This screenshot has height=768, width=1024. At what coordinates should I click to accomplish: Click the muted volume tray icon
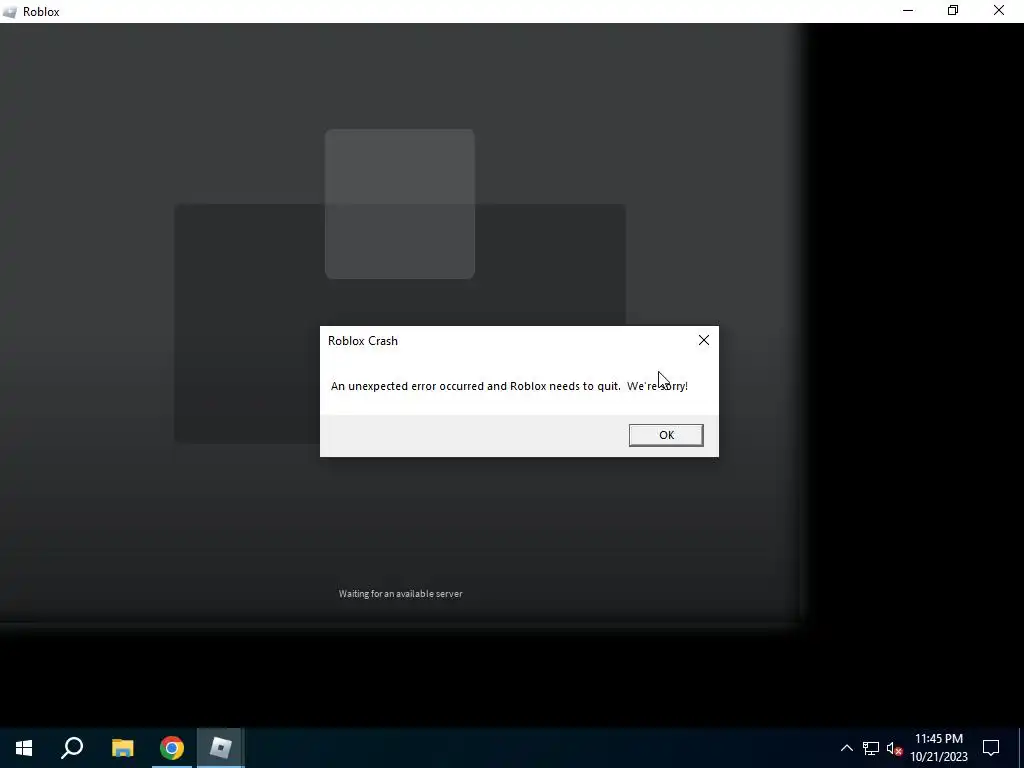pyautogui.click(x=894, y=748)
